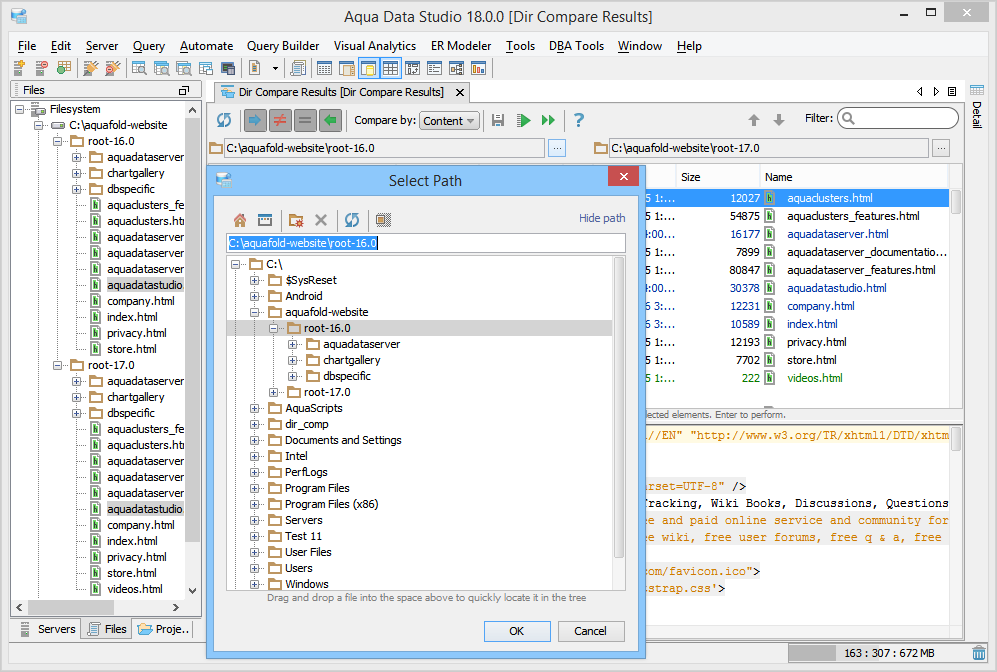Toggle the left-only blue arrow filter

[255, 120]
